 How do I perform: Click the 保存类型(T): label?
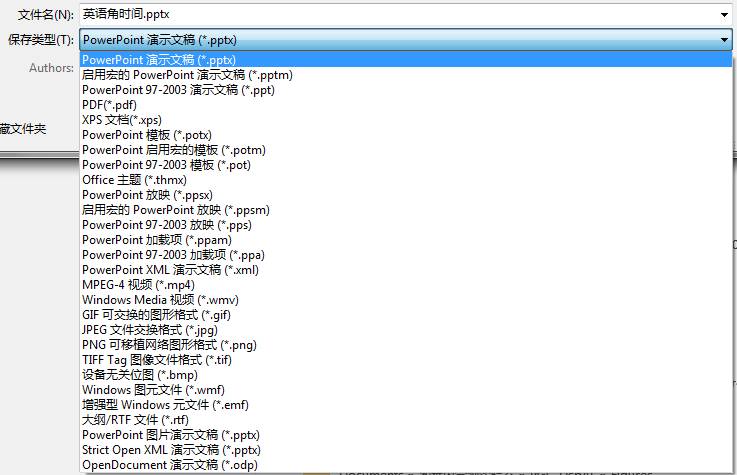click(41, 40)
